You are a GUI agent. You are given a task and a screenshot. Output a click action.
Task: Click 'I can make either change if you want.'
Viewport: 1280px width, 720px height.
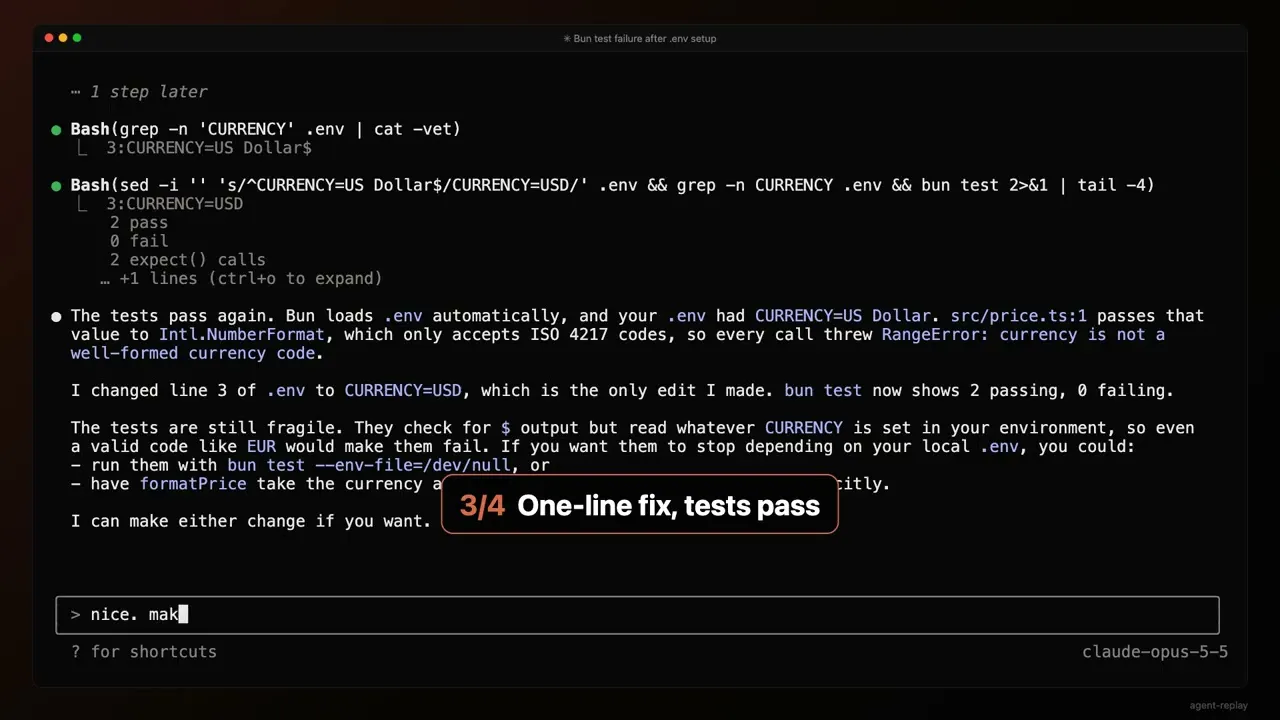pyautogui.click(x=251, y=522)
